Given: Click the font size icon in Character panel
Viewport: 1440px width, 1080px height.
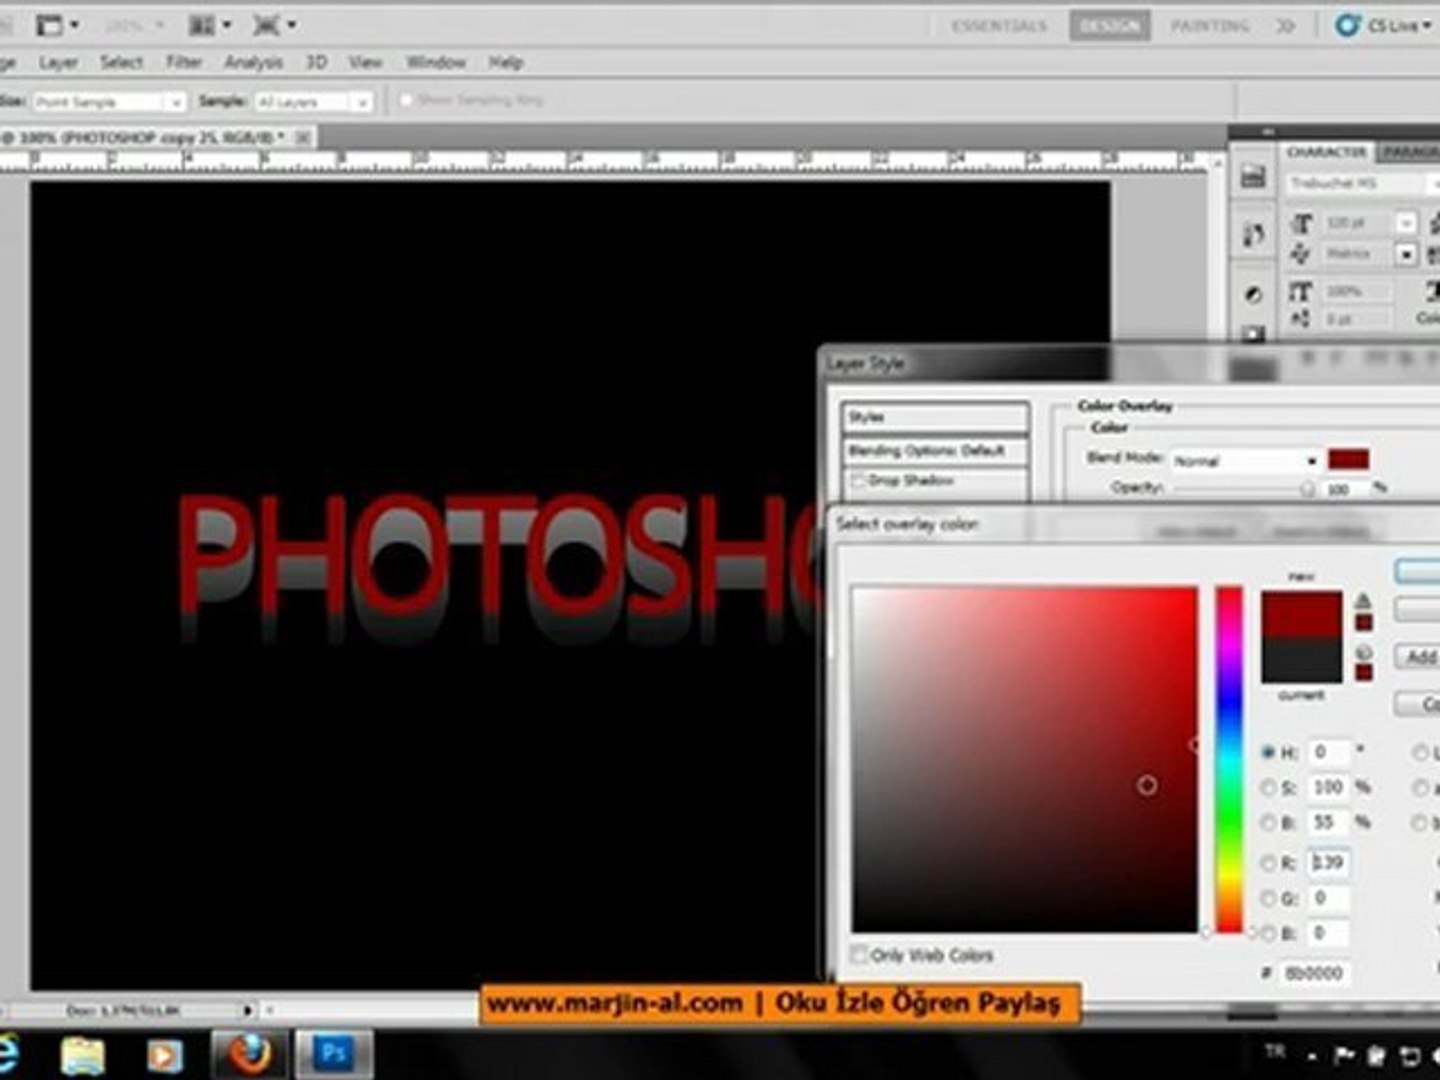Looking at the screenshot, I should [x=1301, y=223].
